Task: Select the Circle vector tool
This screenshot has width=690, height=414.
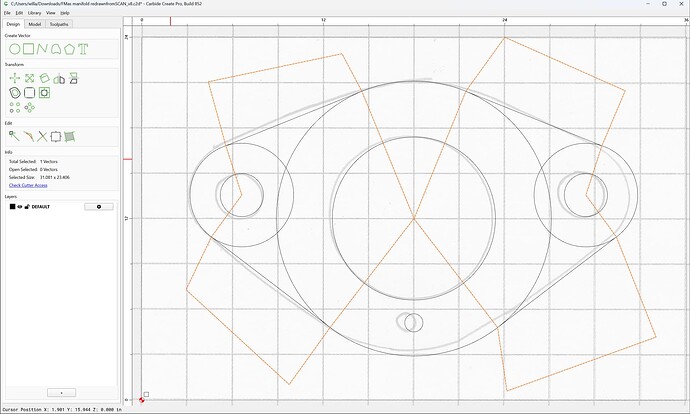Action: pos(15,49)
